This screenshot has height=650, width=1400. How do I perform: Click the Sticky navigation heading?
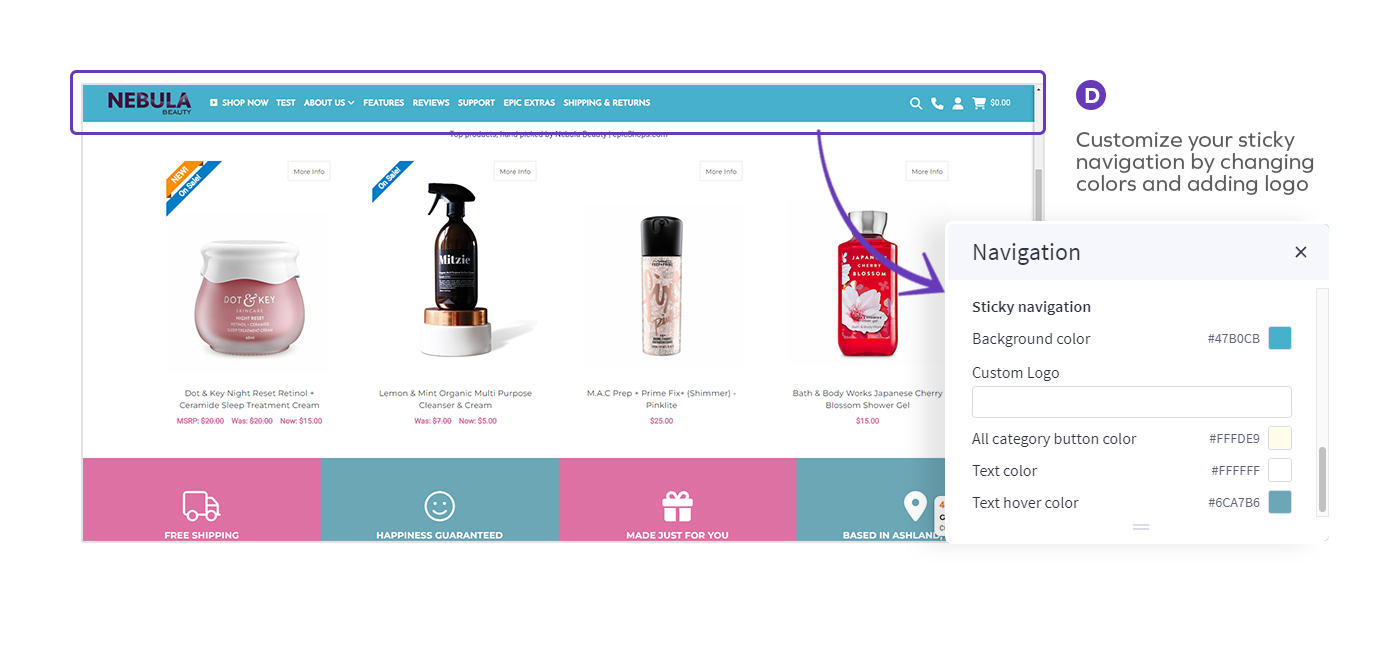pos(1031,307)
